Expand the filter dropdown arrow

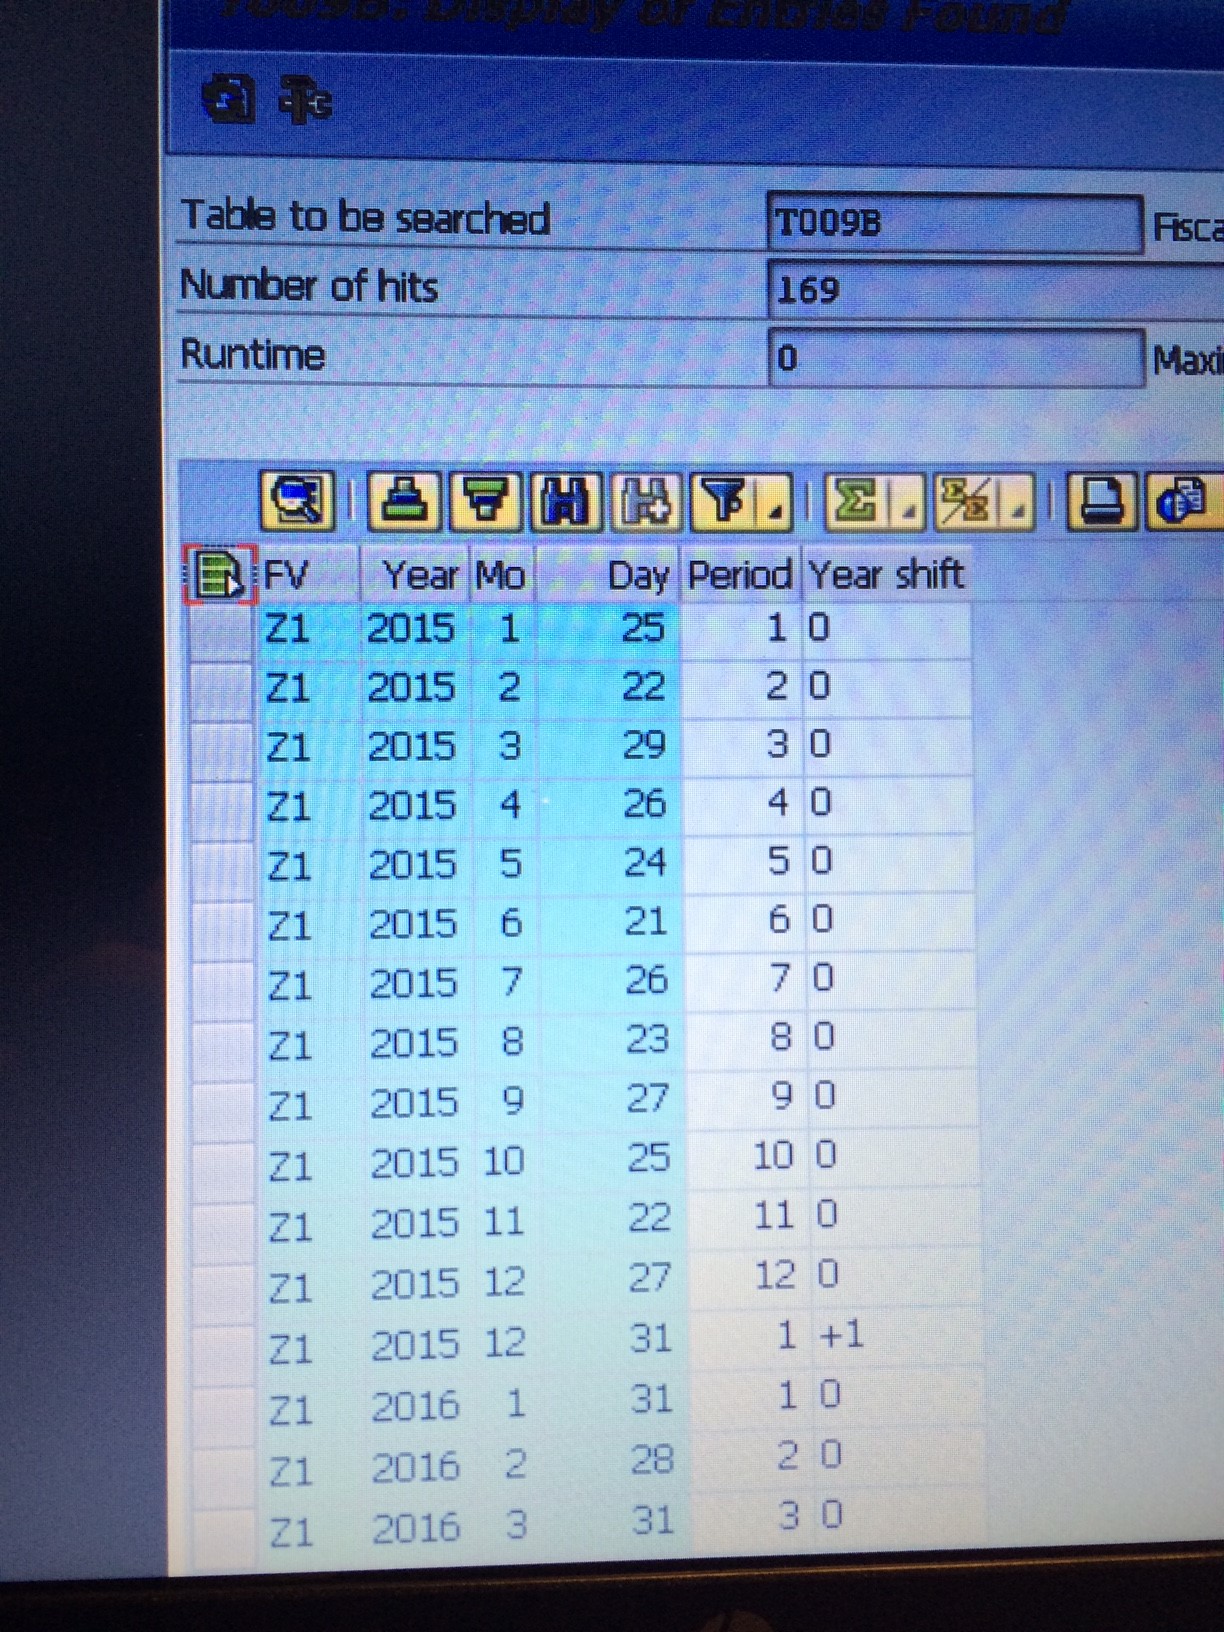pos(776,510)
